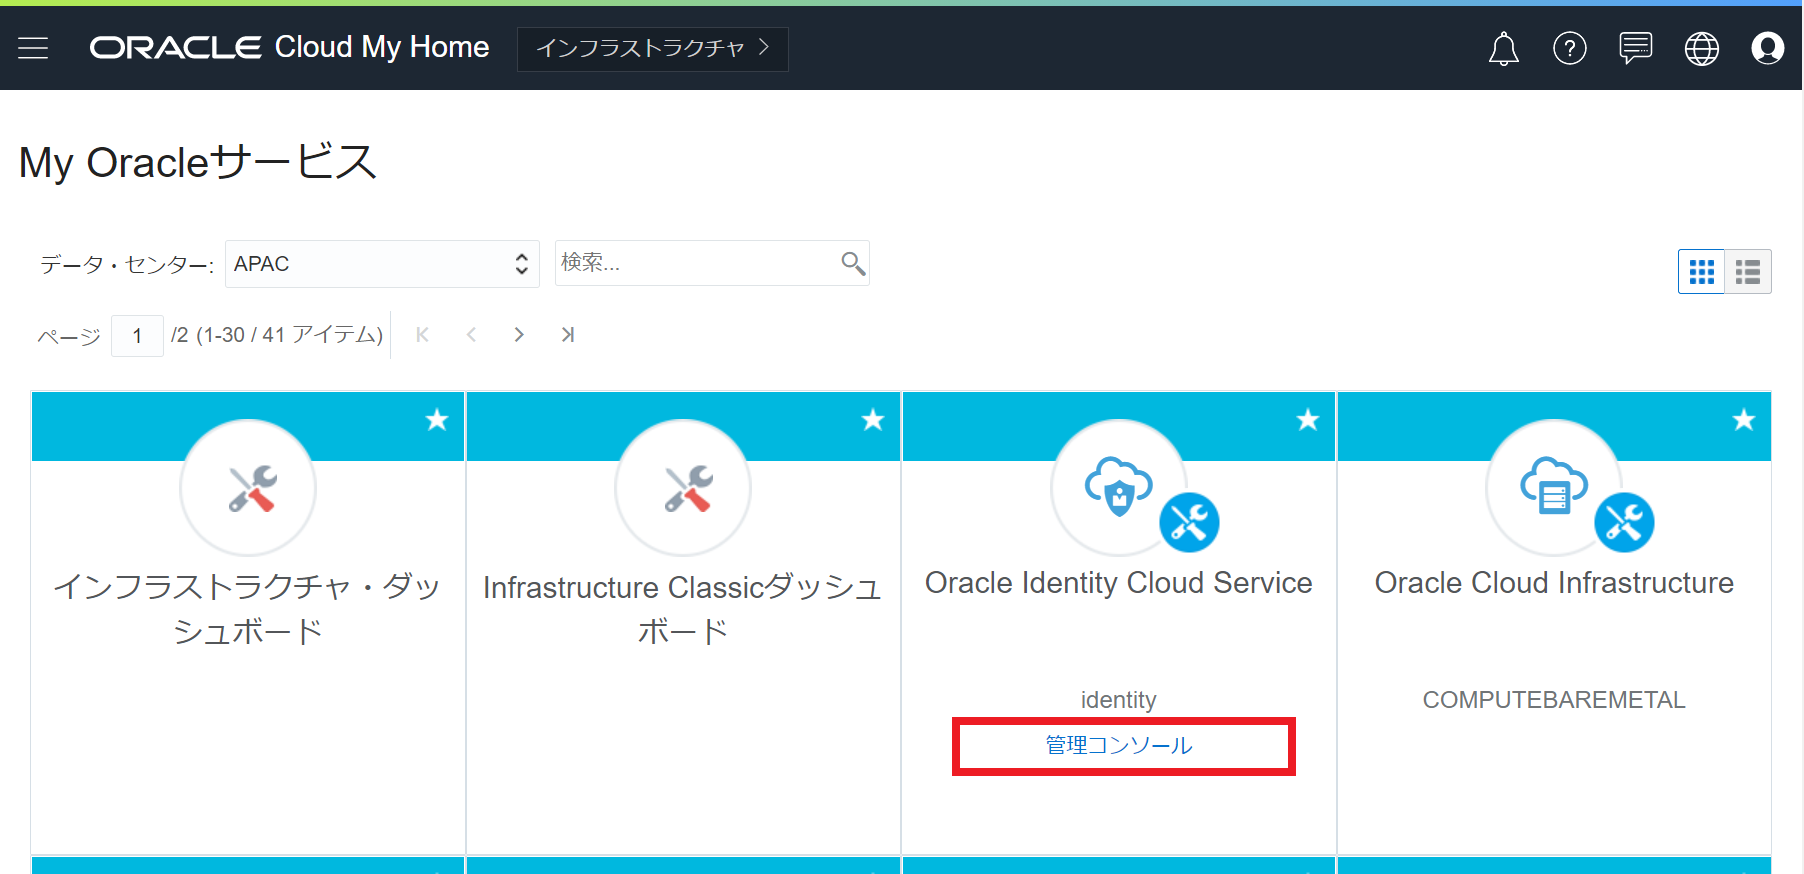Image resolution: width=1804 pixels, height=874 pixels.
Task: Open Oracle Cloud Infrastructure title
Action: coord(1554,583)
